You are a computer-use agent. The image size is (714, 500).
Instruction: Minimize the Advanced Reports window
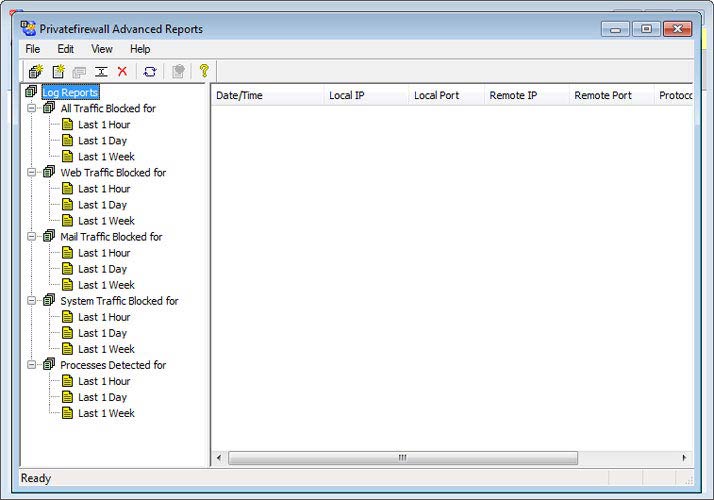tap(616, 29)
